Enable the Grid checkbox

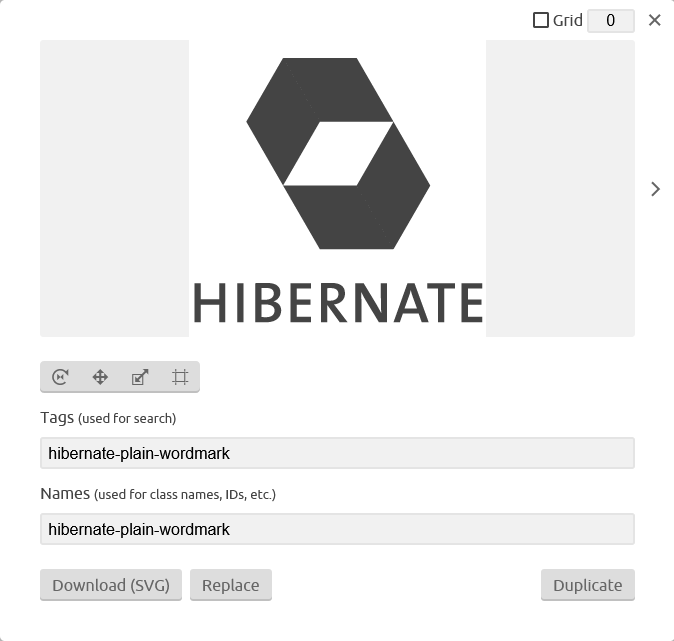click(x=540, y=20)
